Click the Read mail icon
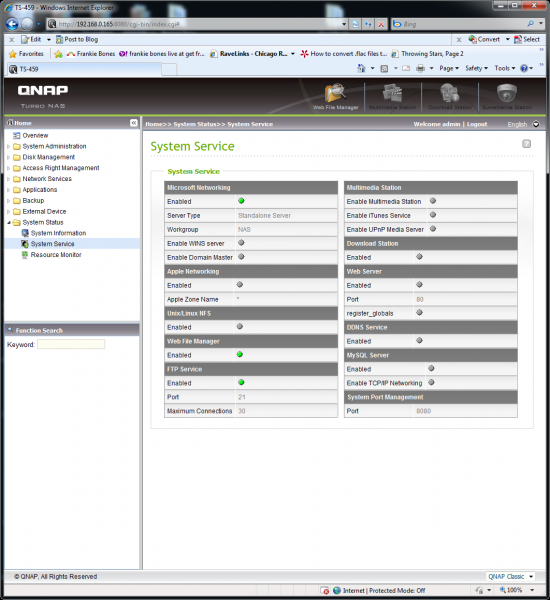 406,68
